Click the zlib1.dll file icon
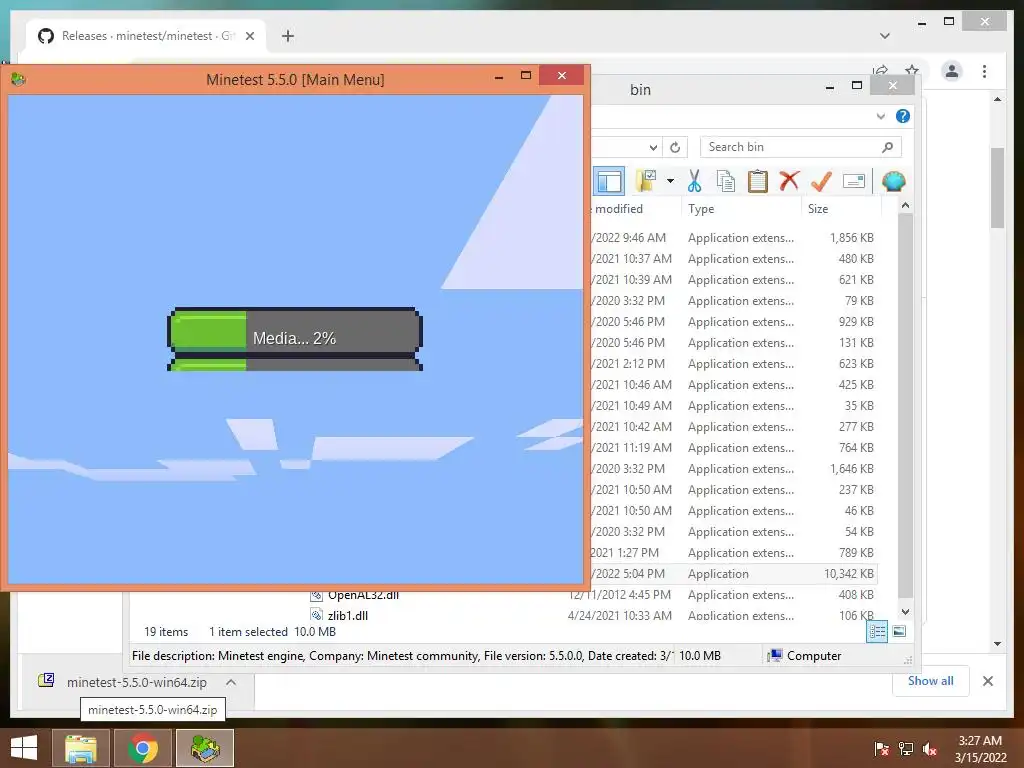 tap(317, 615)
